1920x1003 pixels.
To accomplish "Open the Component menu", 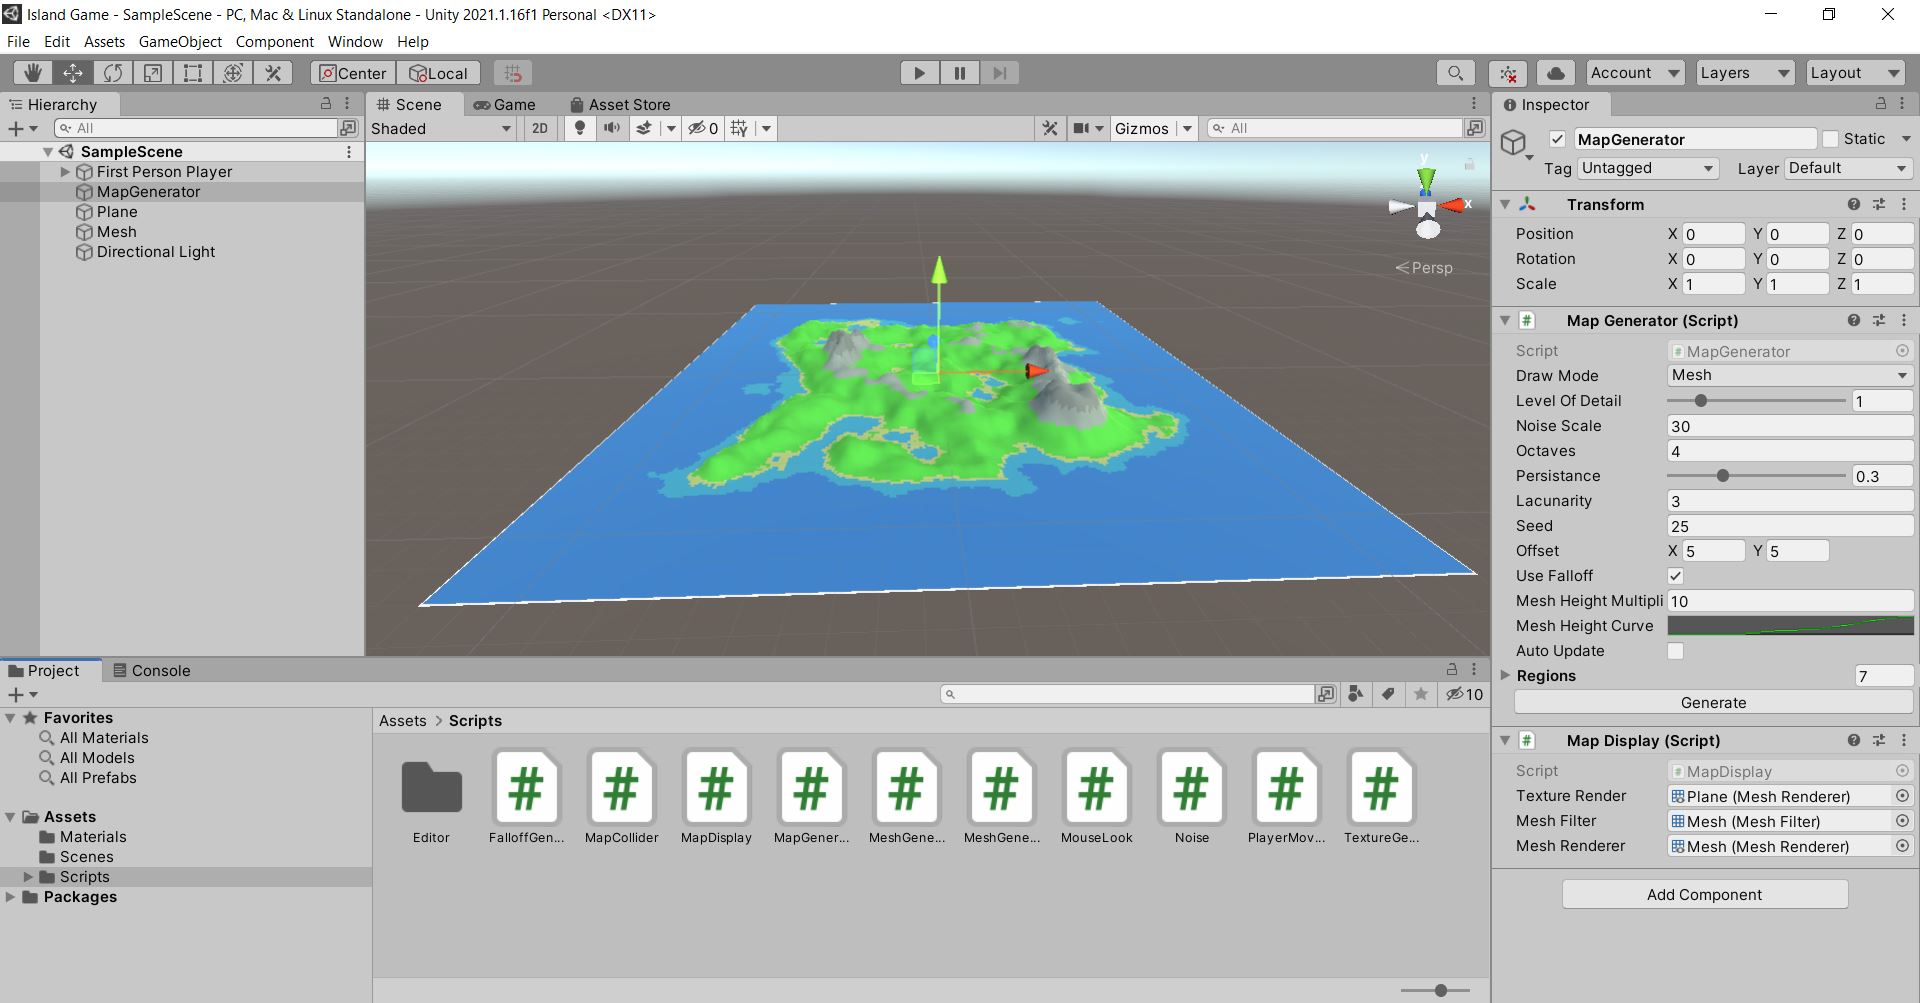I will coord(275,42).
